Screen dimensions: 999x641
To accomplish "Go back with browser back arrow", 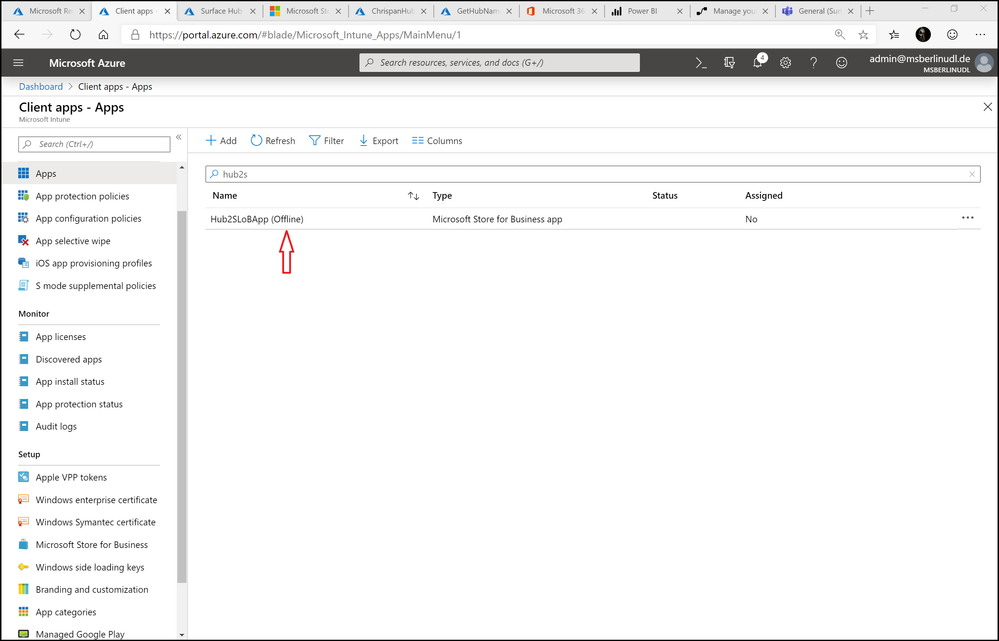I will tap(20, 35).
